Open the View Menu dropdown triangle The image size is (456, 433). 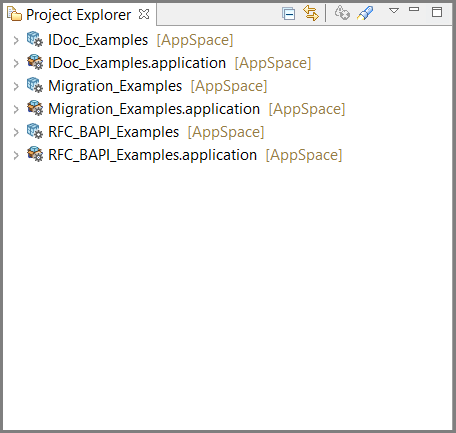pos(394,11)
